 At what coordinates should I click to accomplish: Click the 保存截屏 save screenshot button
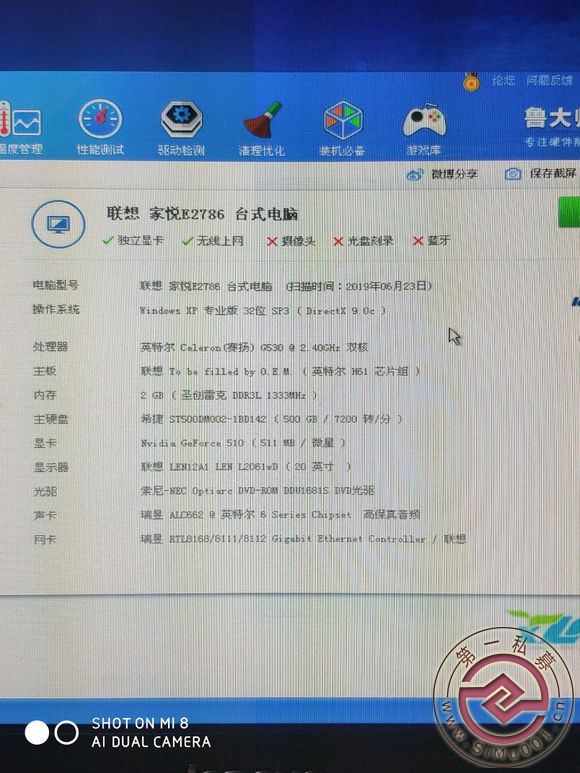[x=541, y=174]
